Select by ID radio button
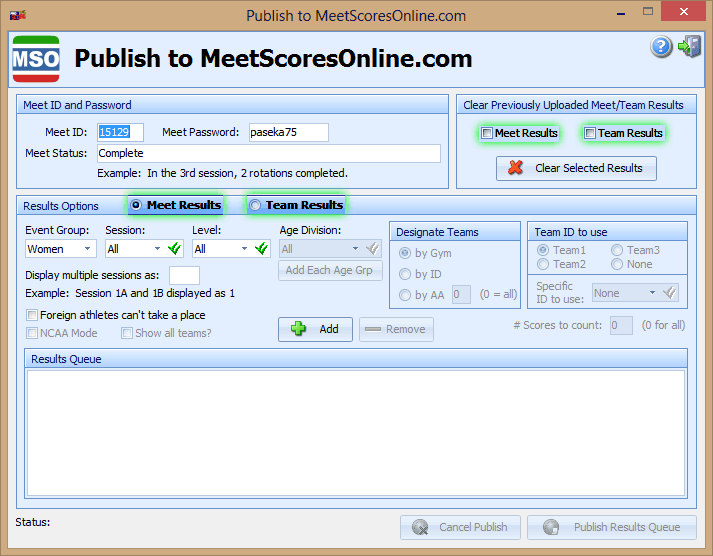Image resolution: width=713 pixels, height=556 pixels. point(405,274)
